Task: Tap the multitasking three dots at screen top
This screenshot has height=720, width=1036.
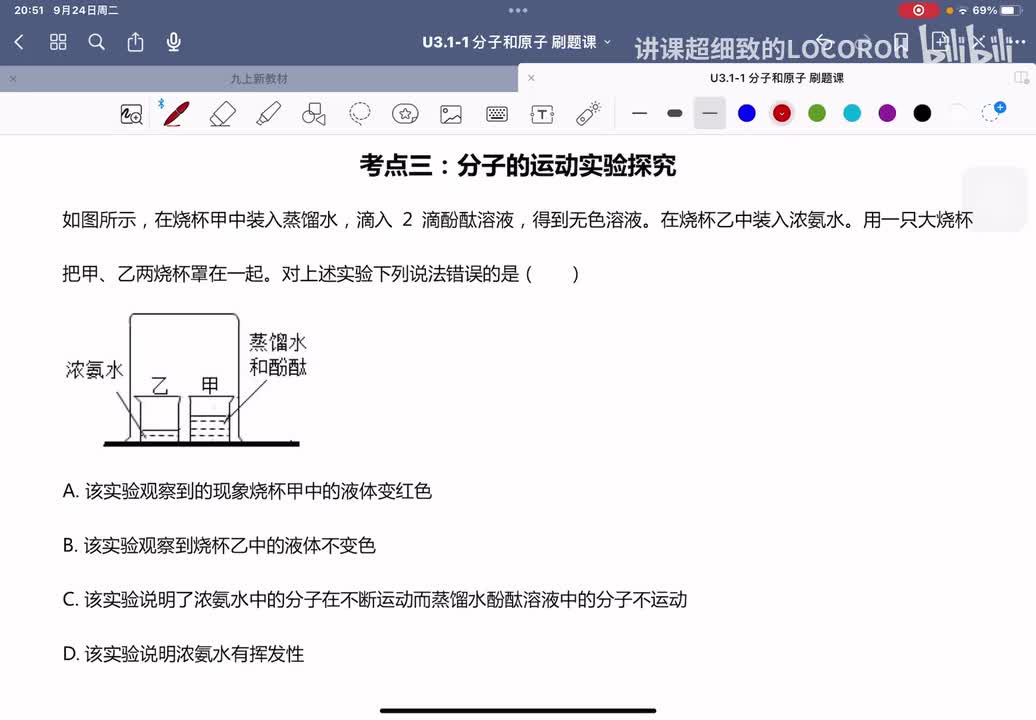Action: tap(518, 11)
